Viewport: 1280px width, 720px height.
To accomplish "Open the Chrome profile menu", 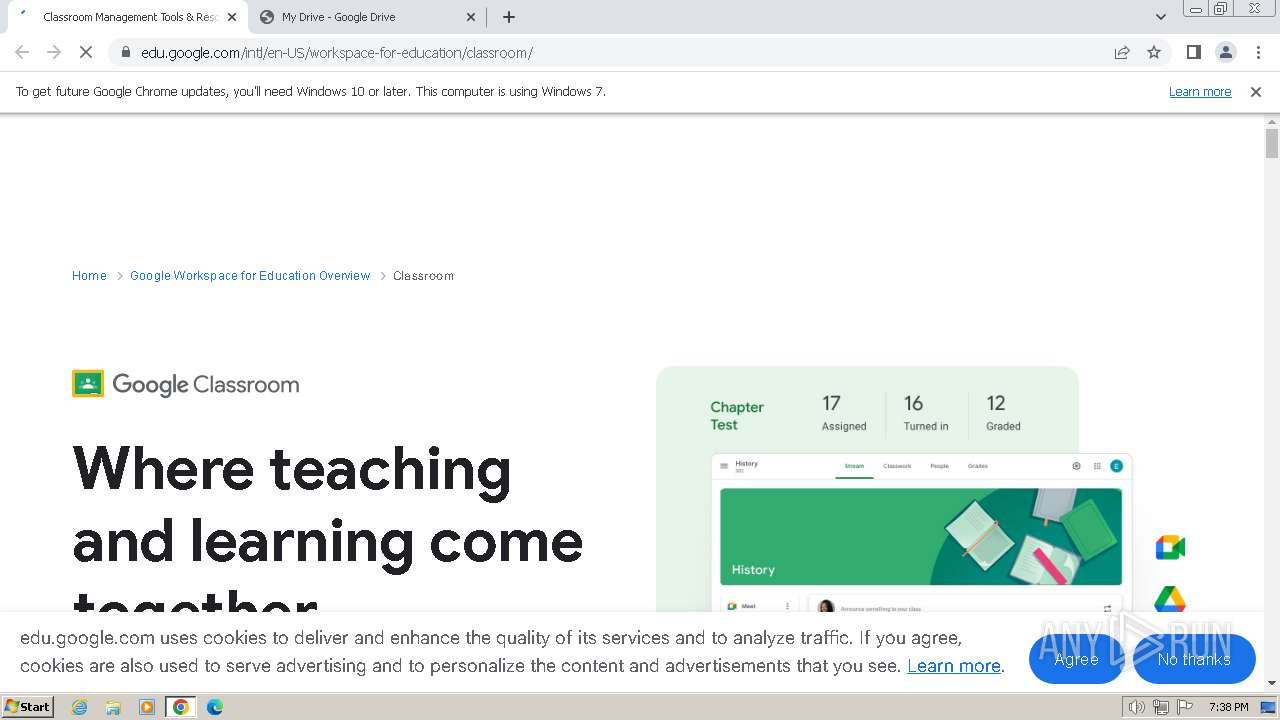I will point(1226,53).
